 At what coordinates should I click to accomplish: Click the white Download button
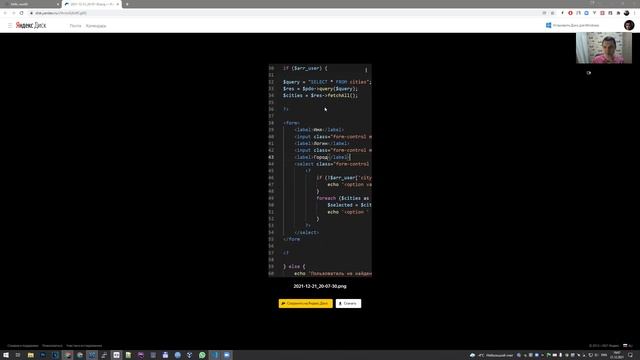pyautogui.click(x=348, y=303)
